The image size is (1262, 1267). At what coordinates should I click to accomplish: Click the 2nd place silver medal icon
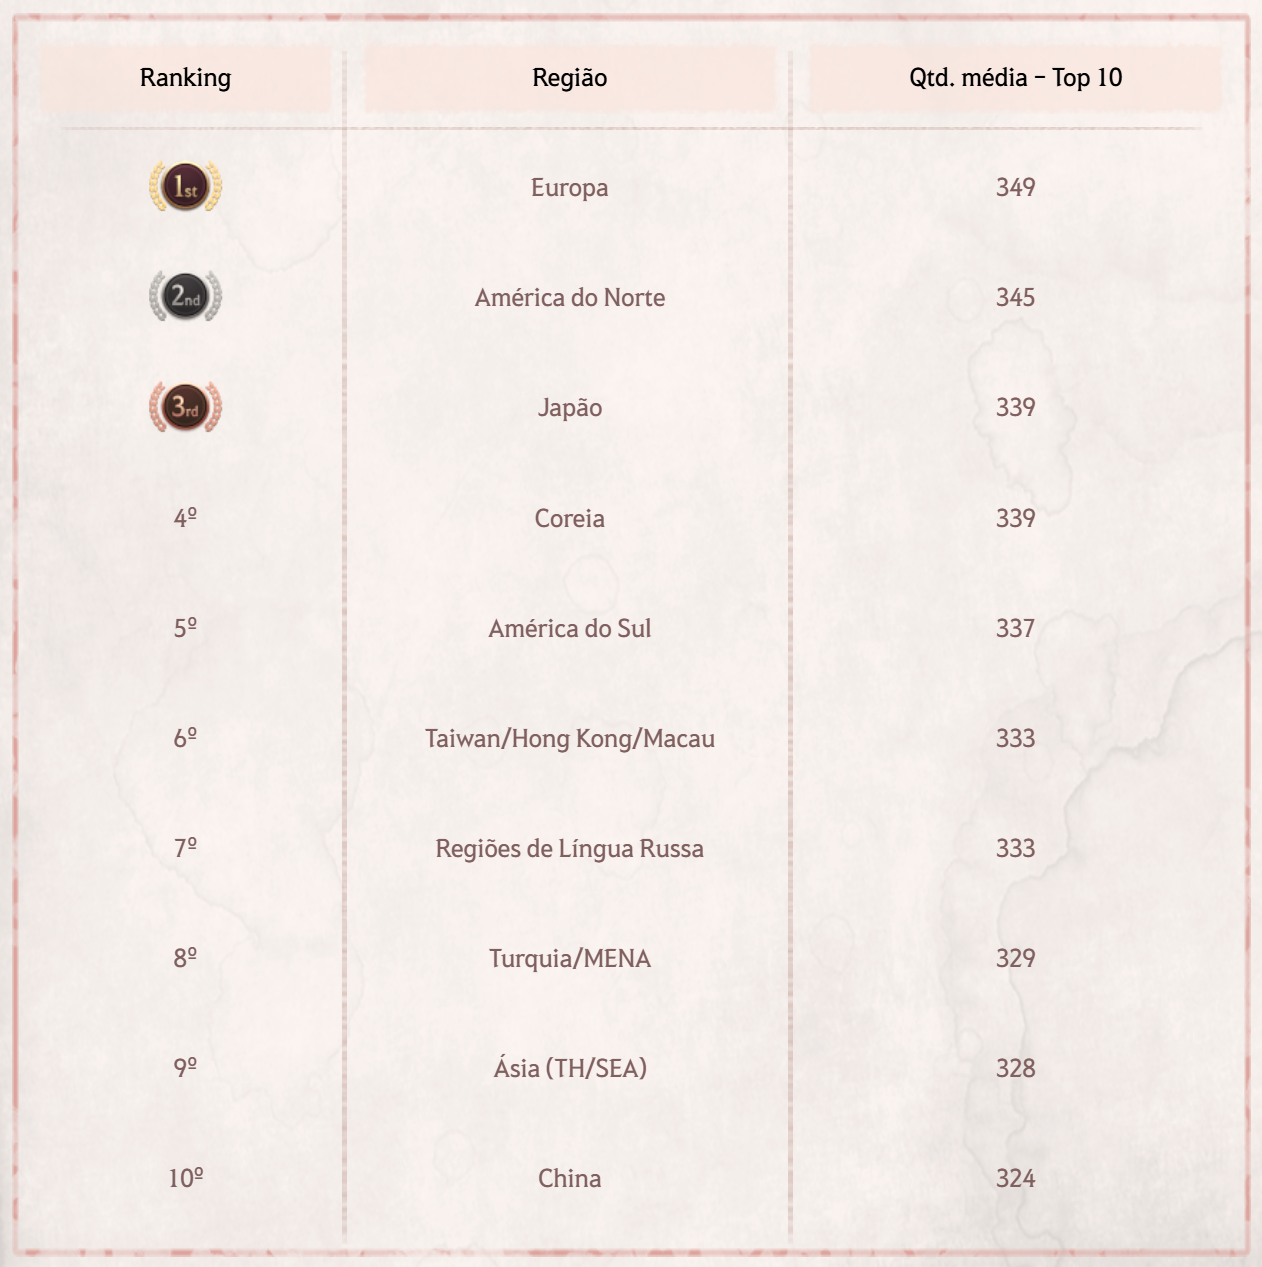[185, 297]
